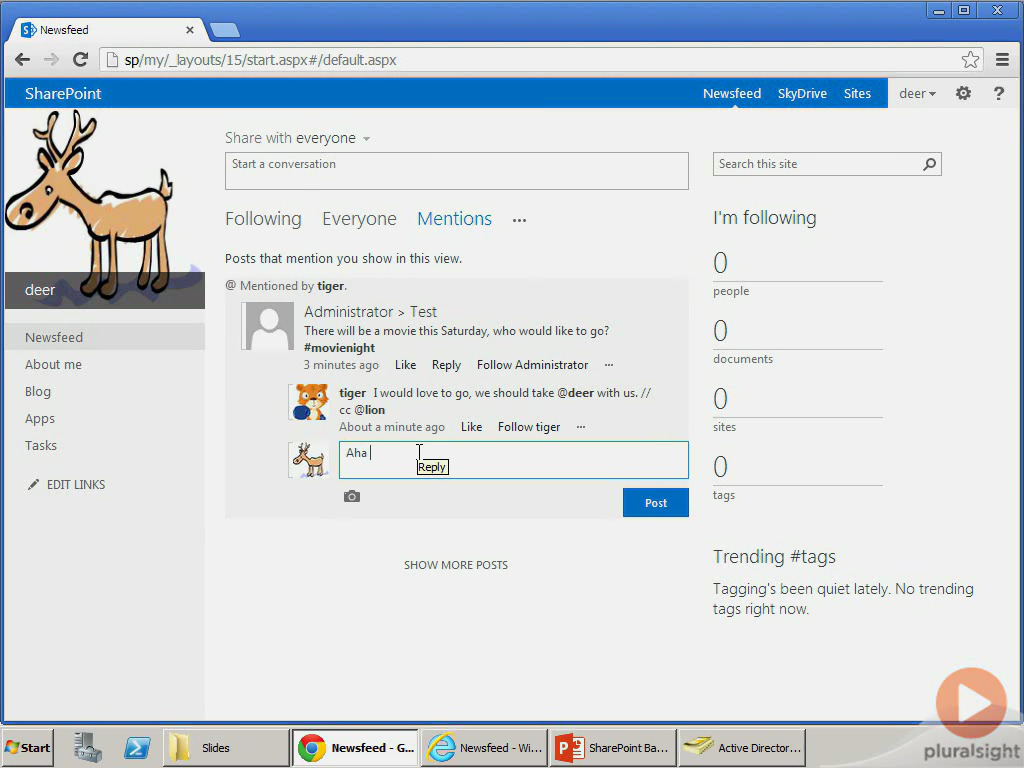Attach picture with camera icon
The width and height of the screenshot is (1024, 768).
point(351,496)
